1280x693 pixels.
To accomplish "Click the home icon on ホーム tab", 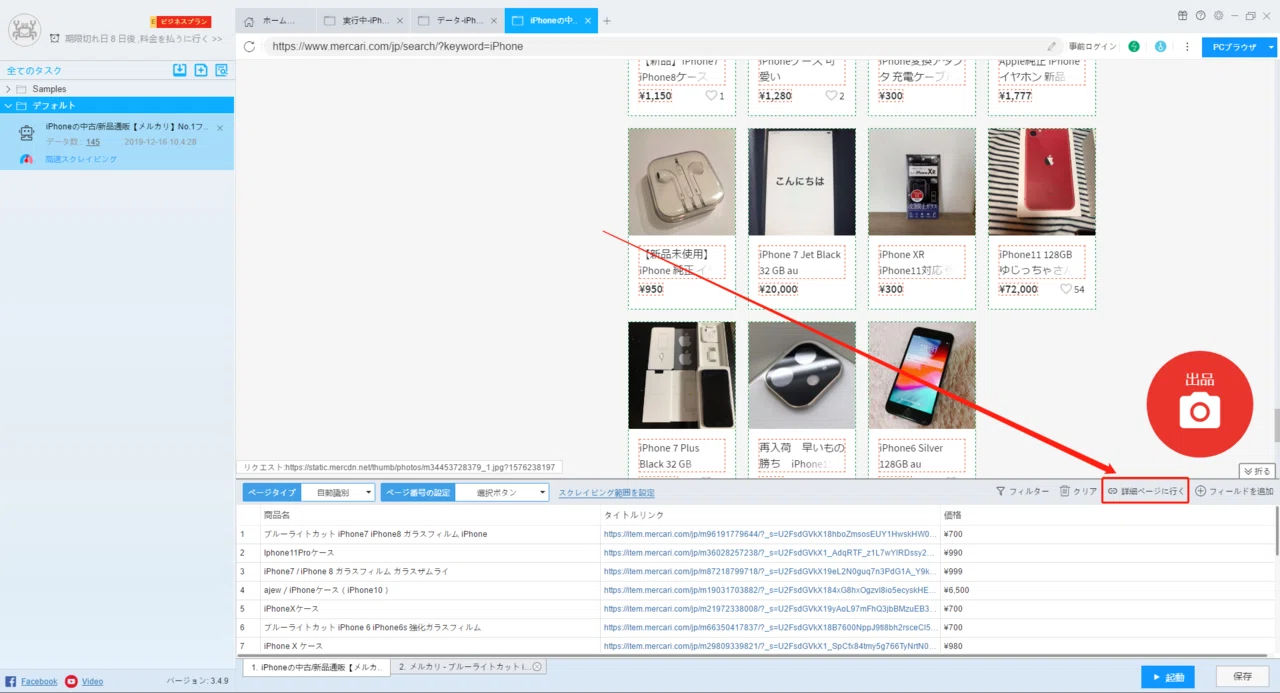I will pyautogui.click(x=250, y=20).
